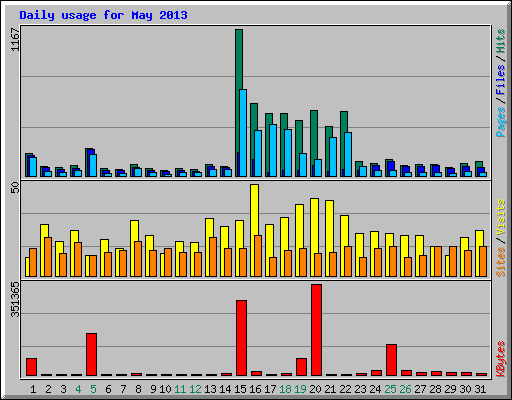Screen dimensions: 512x400
Task: Click the Sites legend label
Action: coord(500,262)
